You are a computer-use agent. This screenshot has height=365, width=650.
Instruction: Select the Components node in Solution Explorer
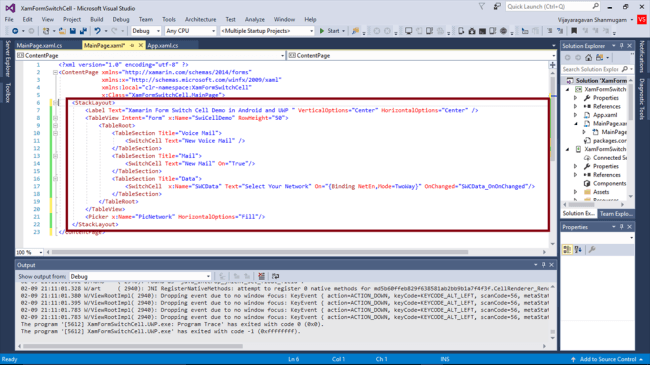(x=605, y=183)
